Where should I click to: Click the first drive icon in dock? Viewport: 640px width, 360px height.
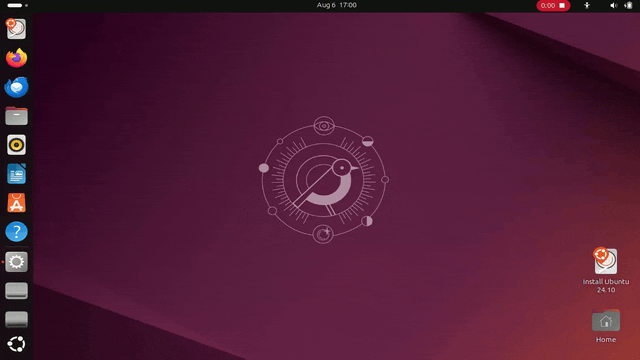click(x=16, y=291)
